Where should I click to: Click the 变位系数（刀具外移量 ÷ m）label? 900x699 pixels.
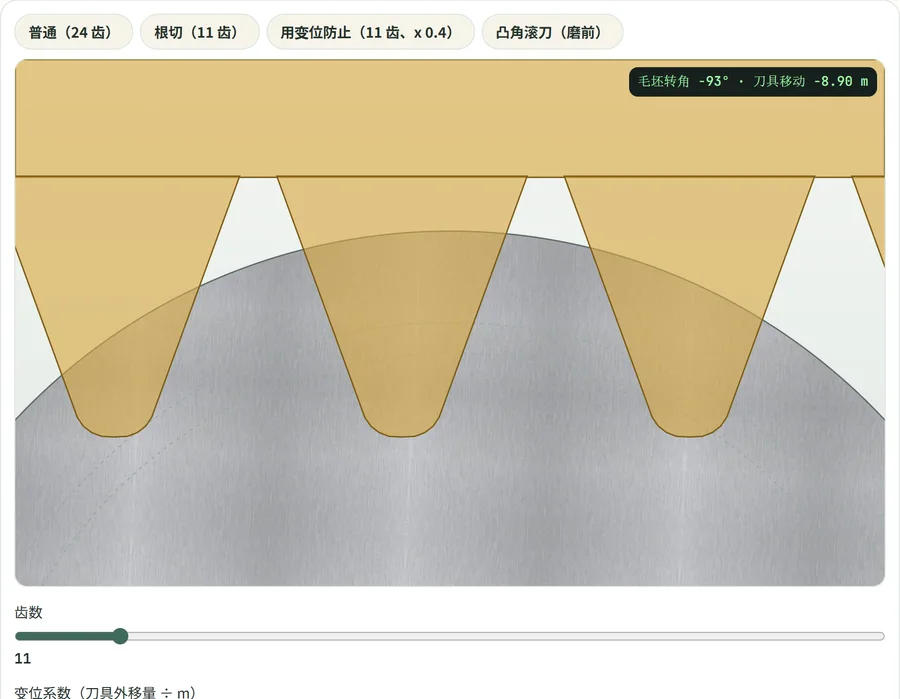105,692
